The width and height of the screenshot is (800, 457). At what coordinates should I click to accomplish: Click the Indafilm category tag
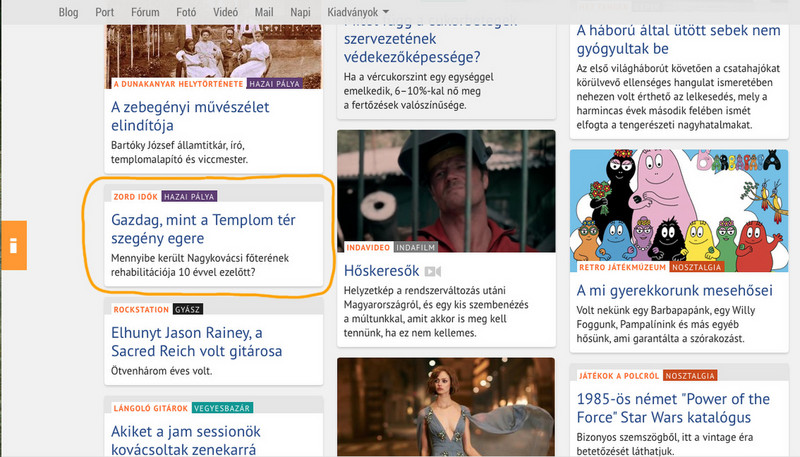(x=416, y=247)
